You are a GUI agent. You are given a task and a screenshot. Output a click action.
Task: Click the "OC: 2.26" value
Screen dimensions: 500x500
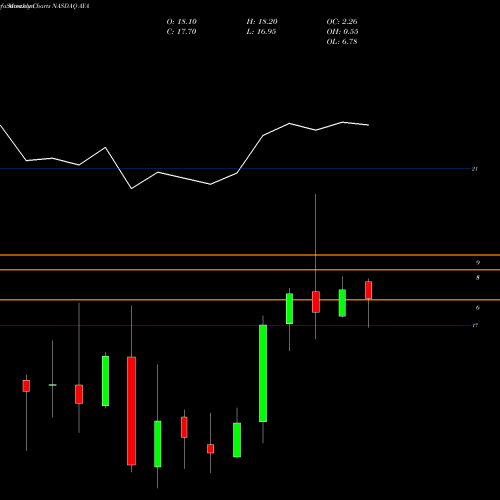point(342,22)
